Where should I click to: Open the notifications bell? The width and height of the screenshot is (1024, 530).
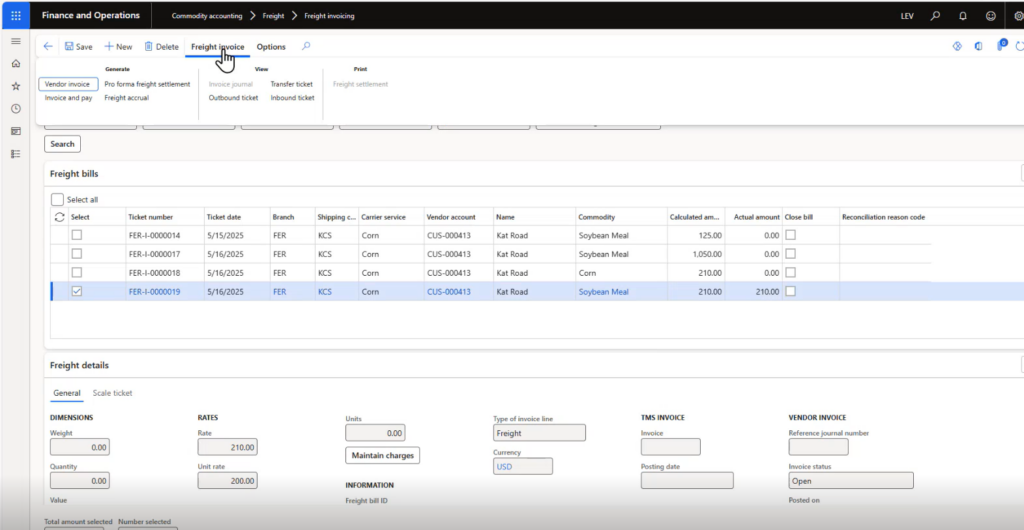point(963,16)
